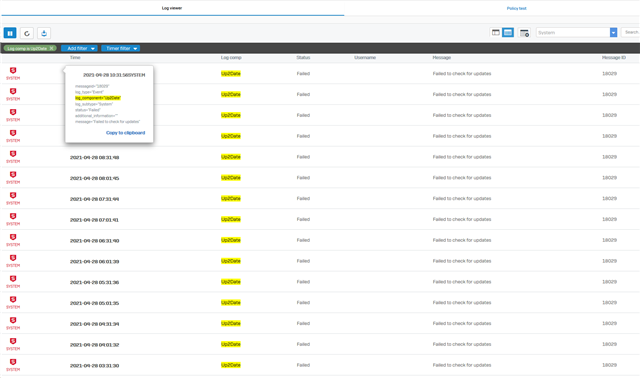This screenshot has height=378, width=640.
Task: Click the Username column header
Action: [365, 58]
